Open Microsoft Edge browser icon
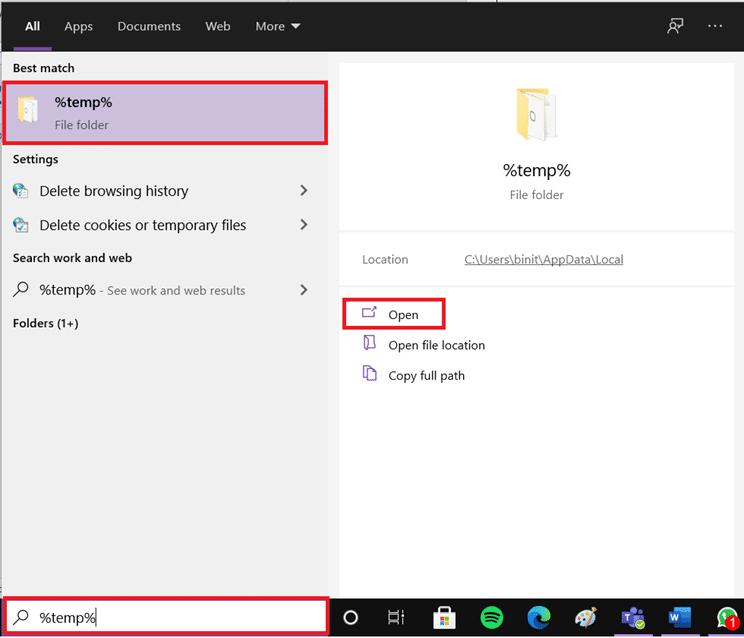The image size is (744, 638). tap(538, 617)
